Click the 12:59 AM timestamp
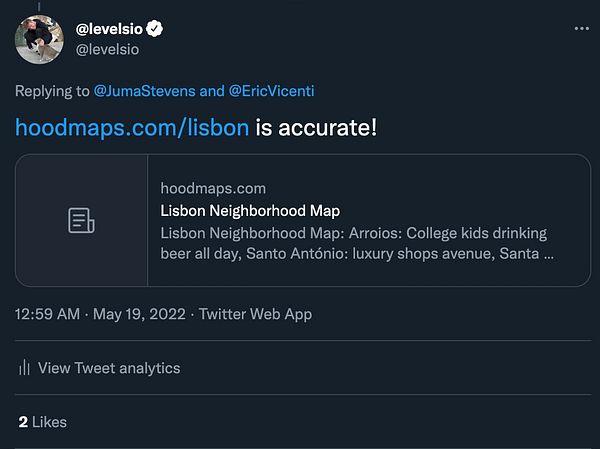Image resolution: width=600 pixels, height=449 pixels. click(x=49, y=314)
